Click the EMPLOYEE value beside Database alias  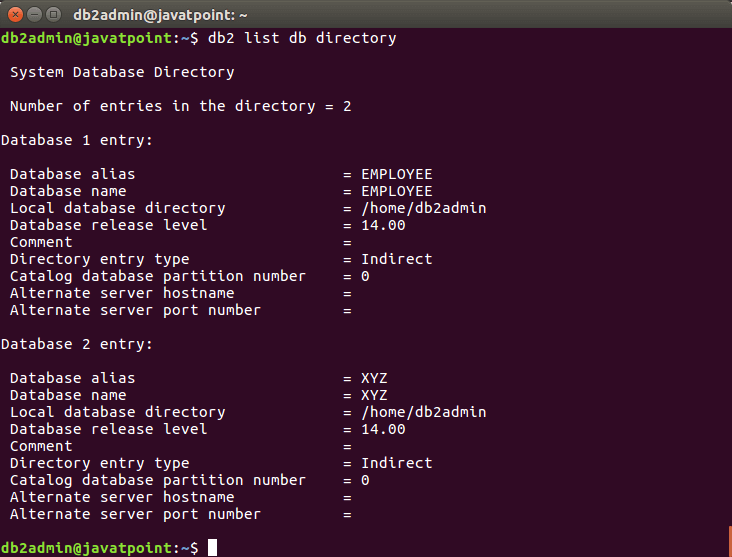(396, 174)
